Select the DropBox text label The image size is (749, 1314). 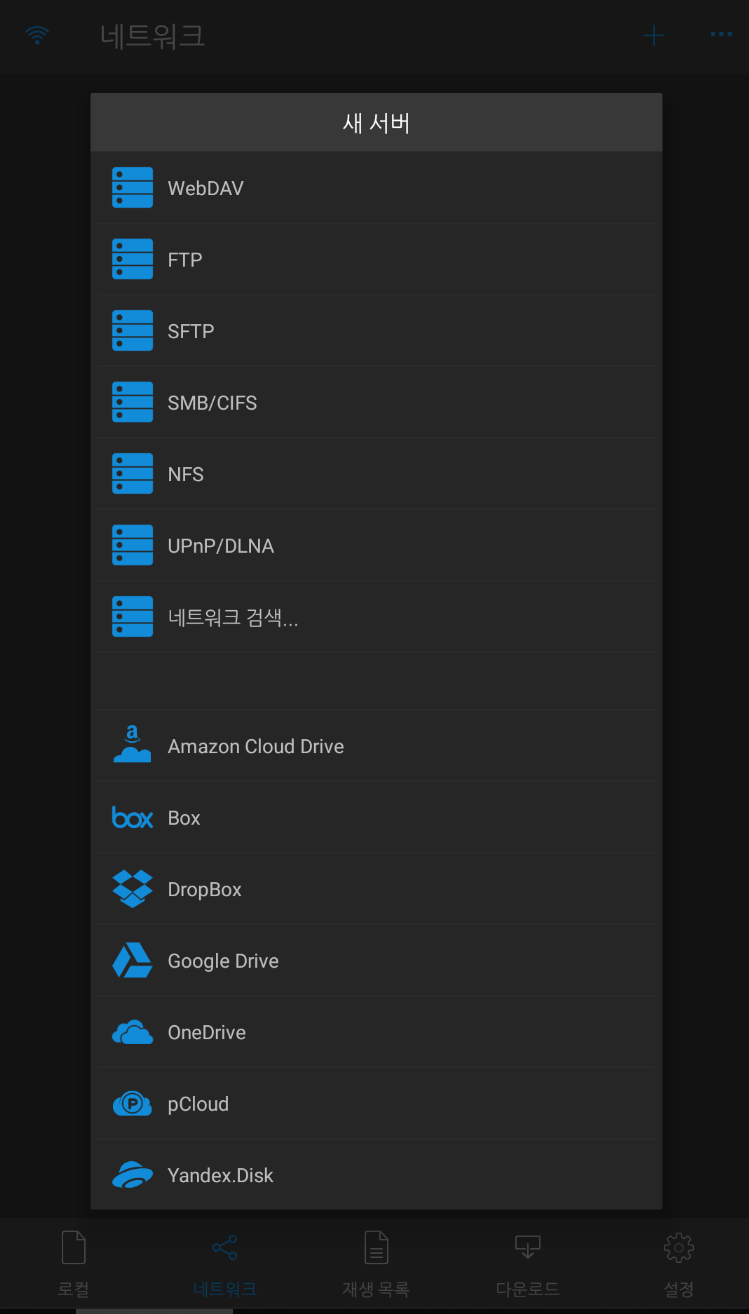click(x=205, y=890)
